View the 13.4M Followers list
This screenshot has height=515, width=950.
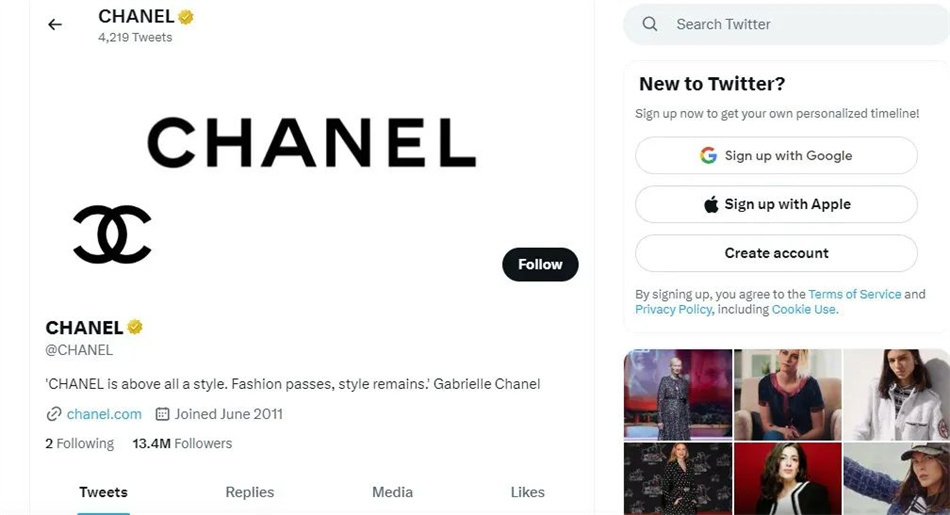pyautogui.click(x=182, y=443)
